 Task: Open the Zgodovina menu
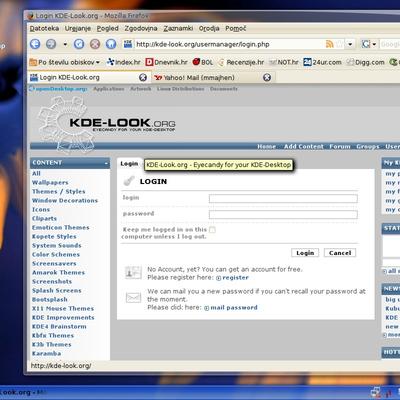click(x=141, y=28)
